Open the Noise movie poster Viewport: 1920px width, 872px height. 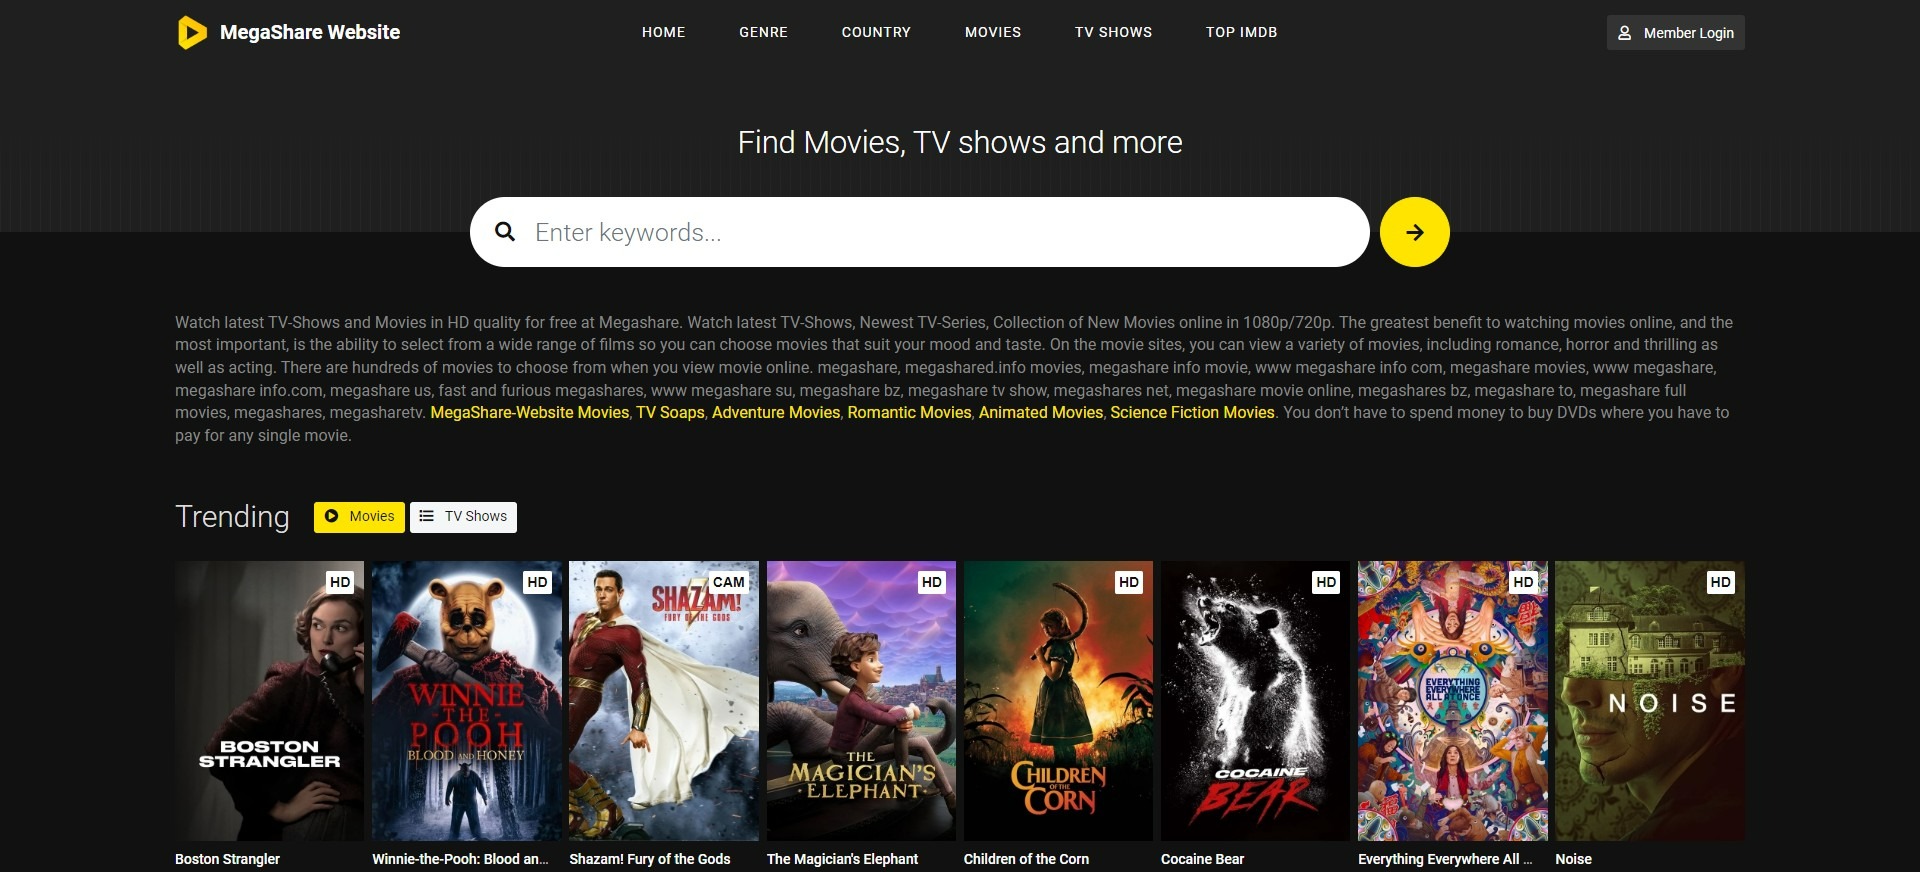(1650, 701)
